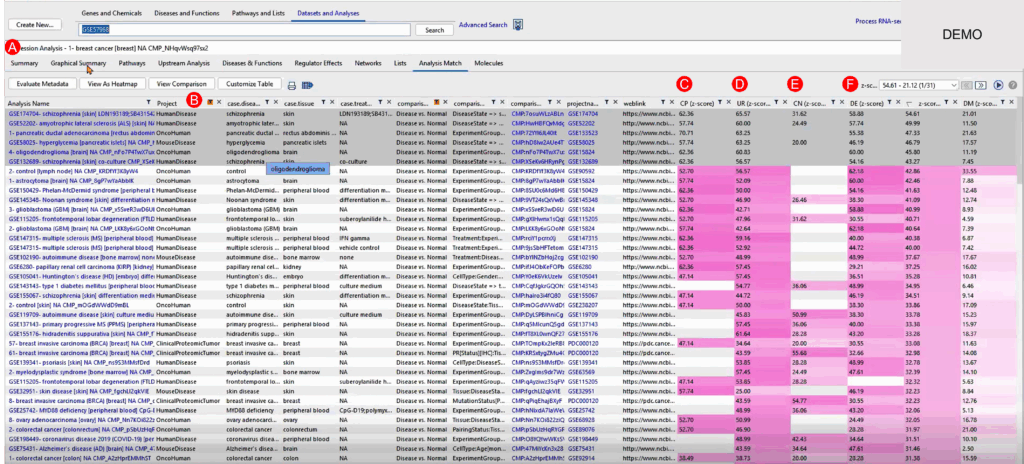This screenshot has height=464, width=1024.
Task: Open the PDC000120 project link in row 57- breast invasive carcinoma
Action: pos(583,342)
